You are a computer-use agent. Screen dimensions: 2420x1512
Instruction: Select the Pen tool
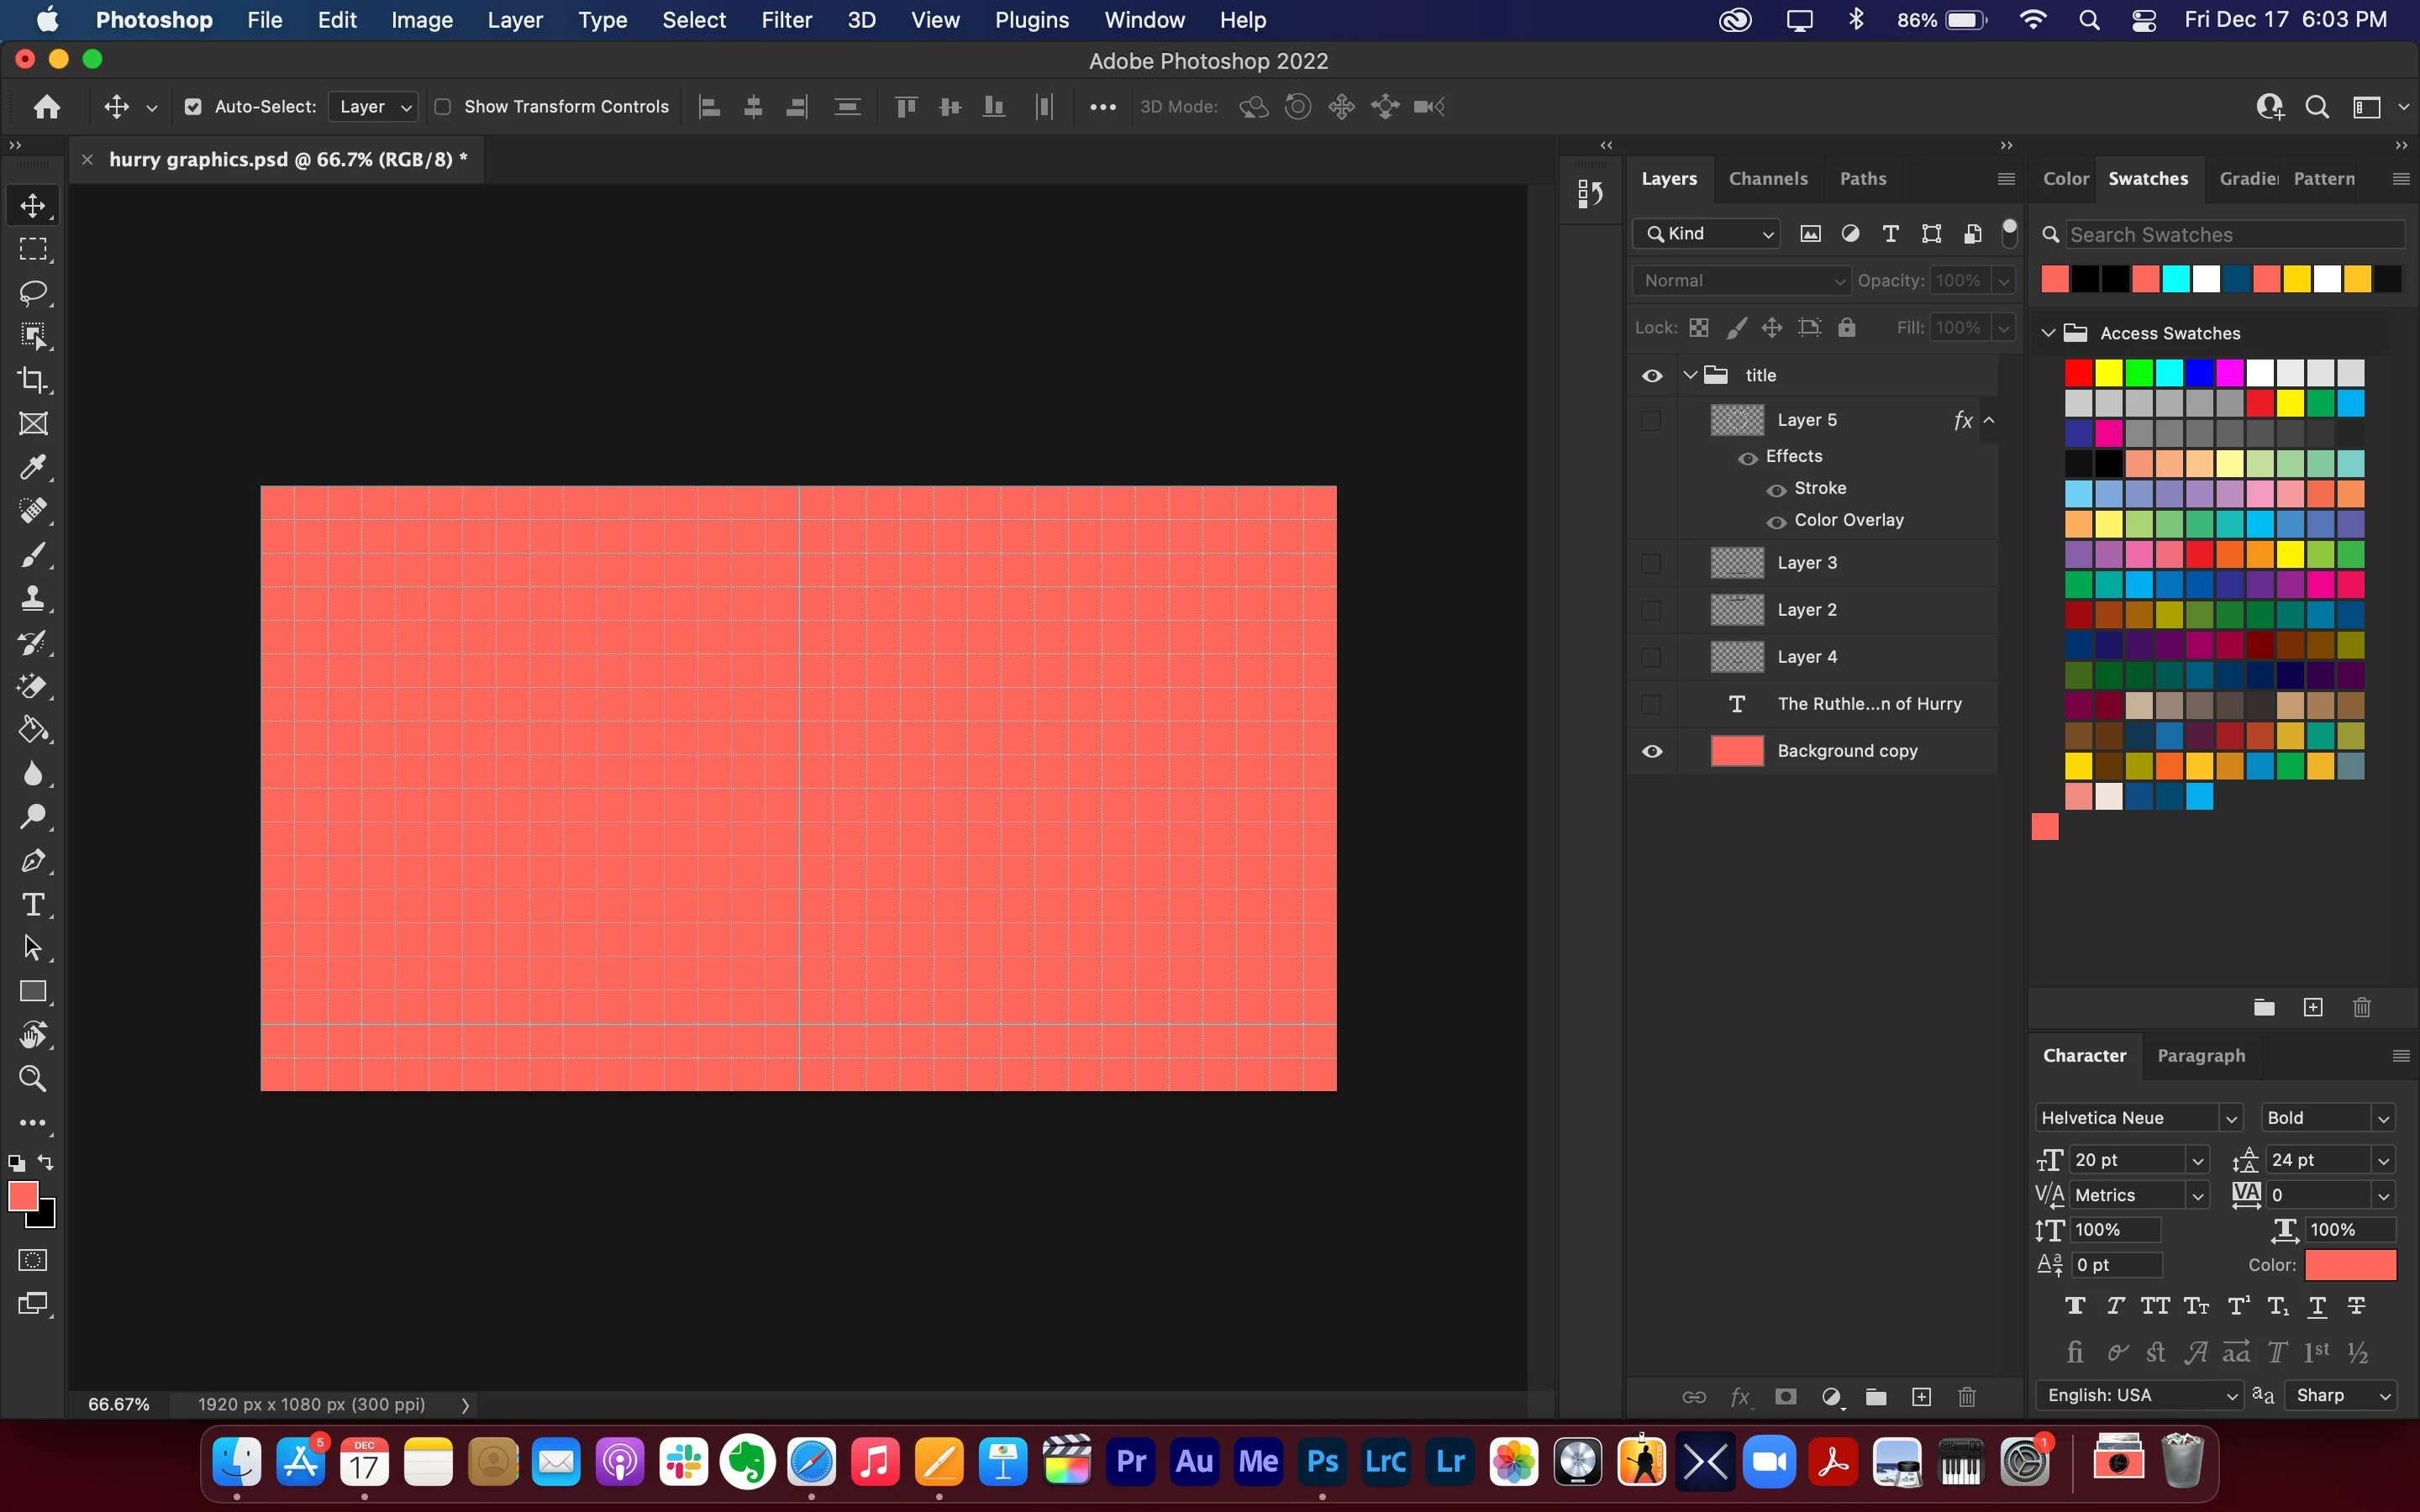click(33, 861)
